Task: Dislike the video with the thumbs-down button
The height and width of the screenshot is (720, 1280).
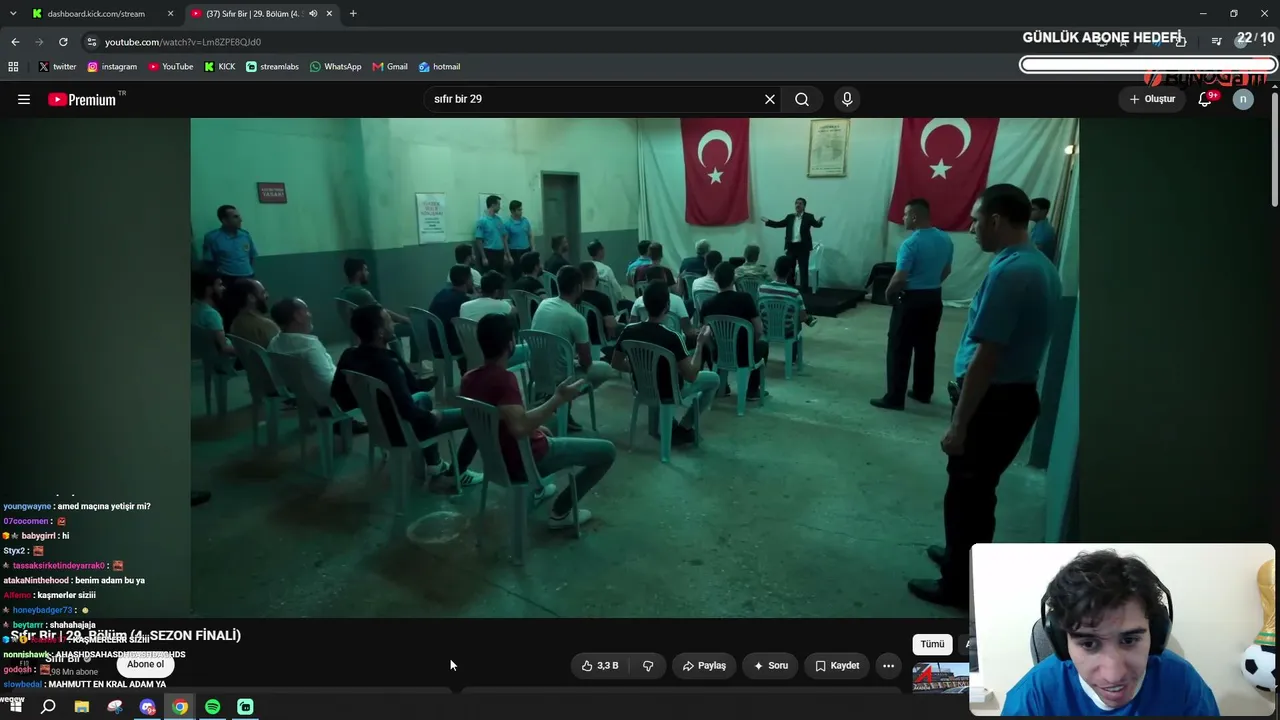Action: tap(648, 665)
